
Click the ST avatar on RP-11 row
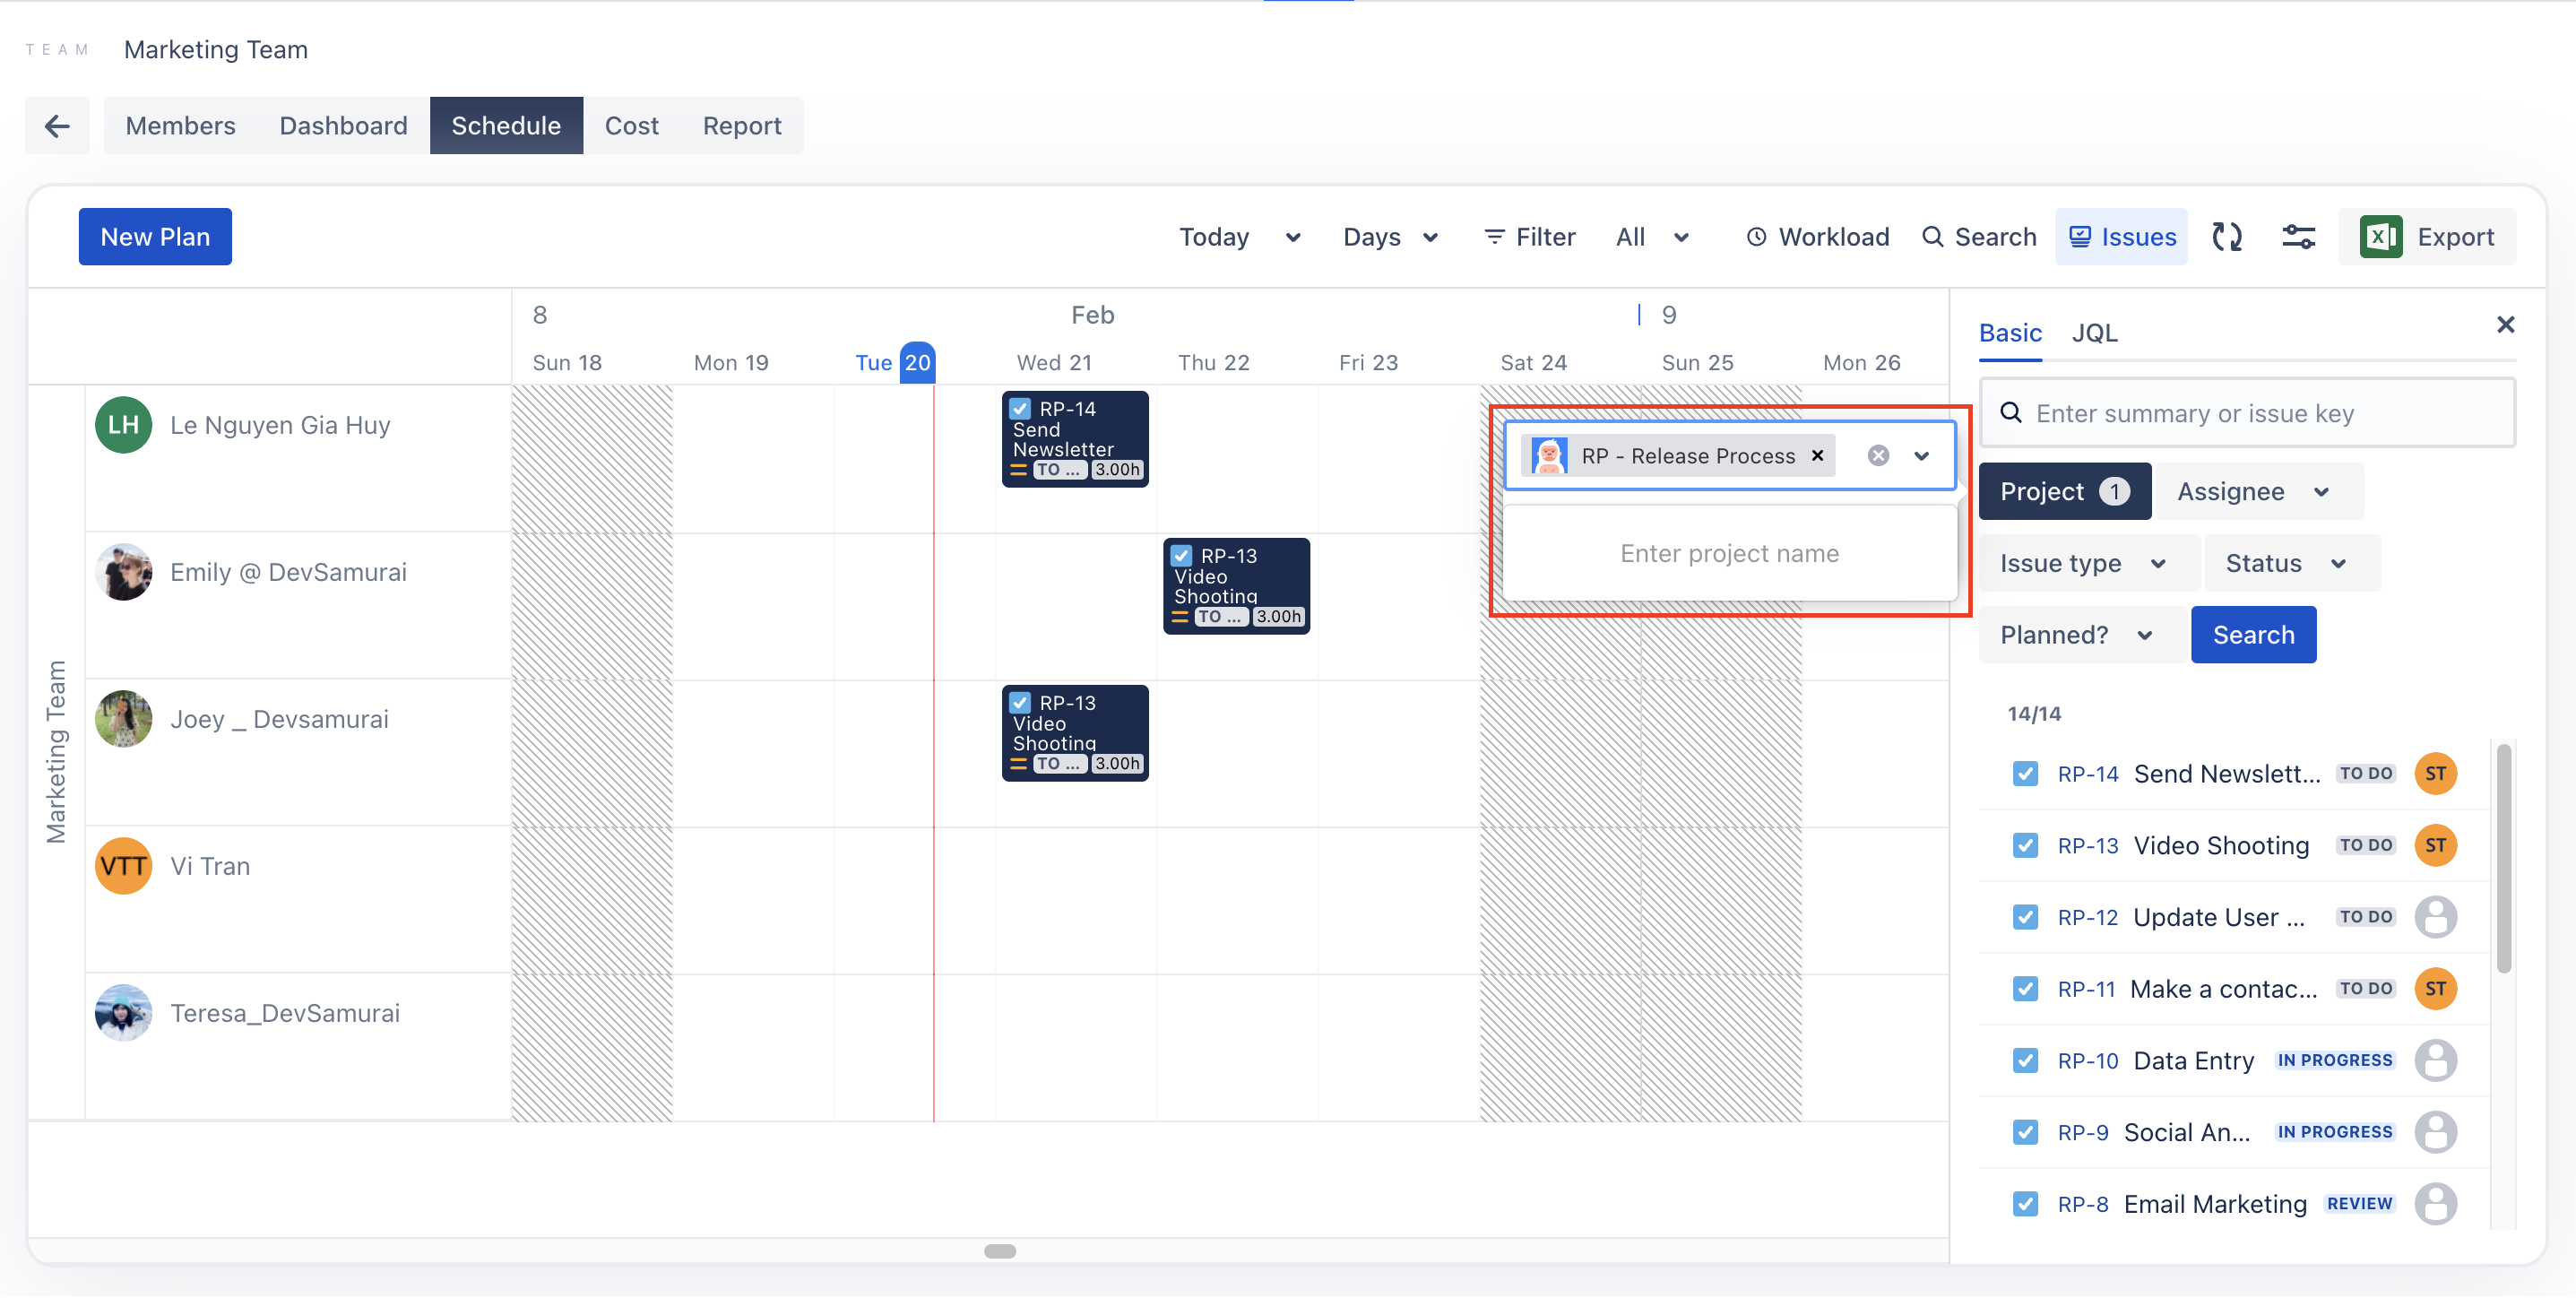[2436, 990]
